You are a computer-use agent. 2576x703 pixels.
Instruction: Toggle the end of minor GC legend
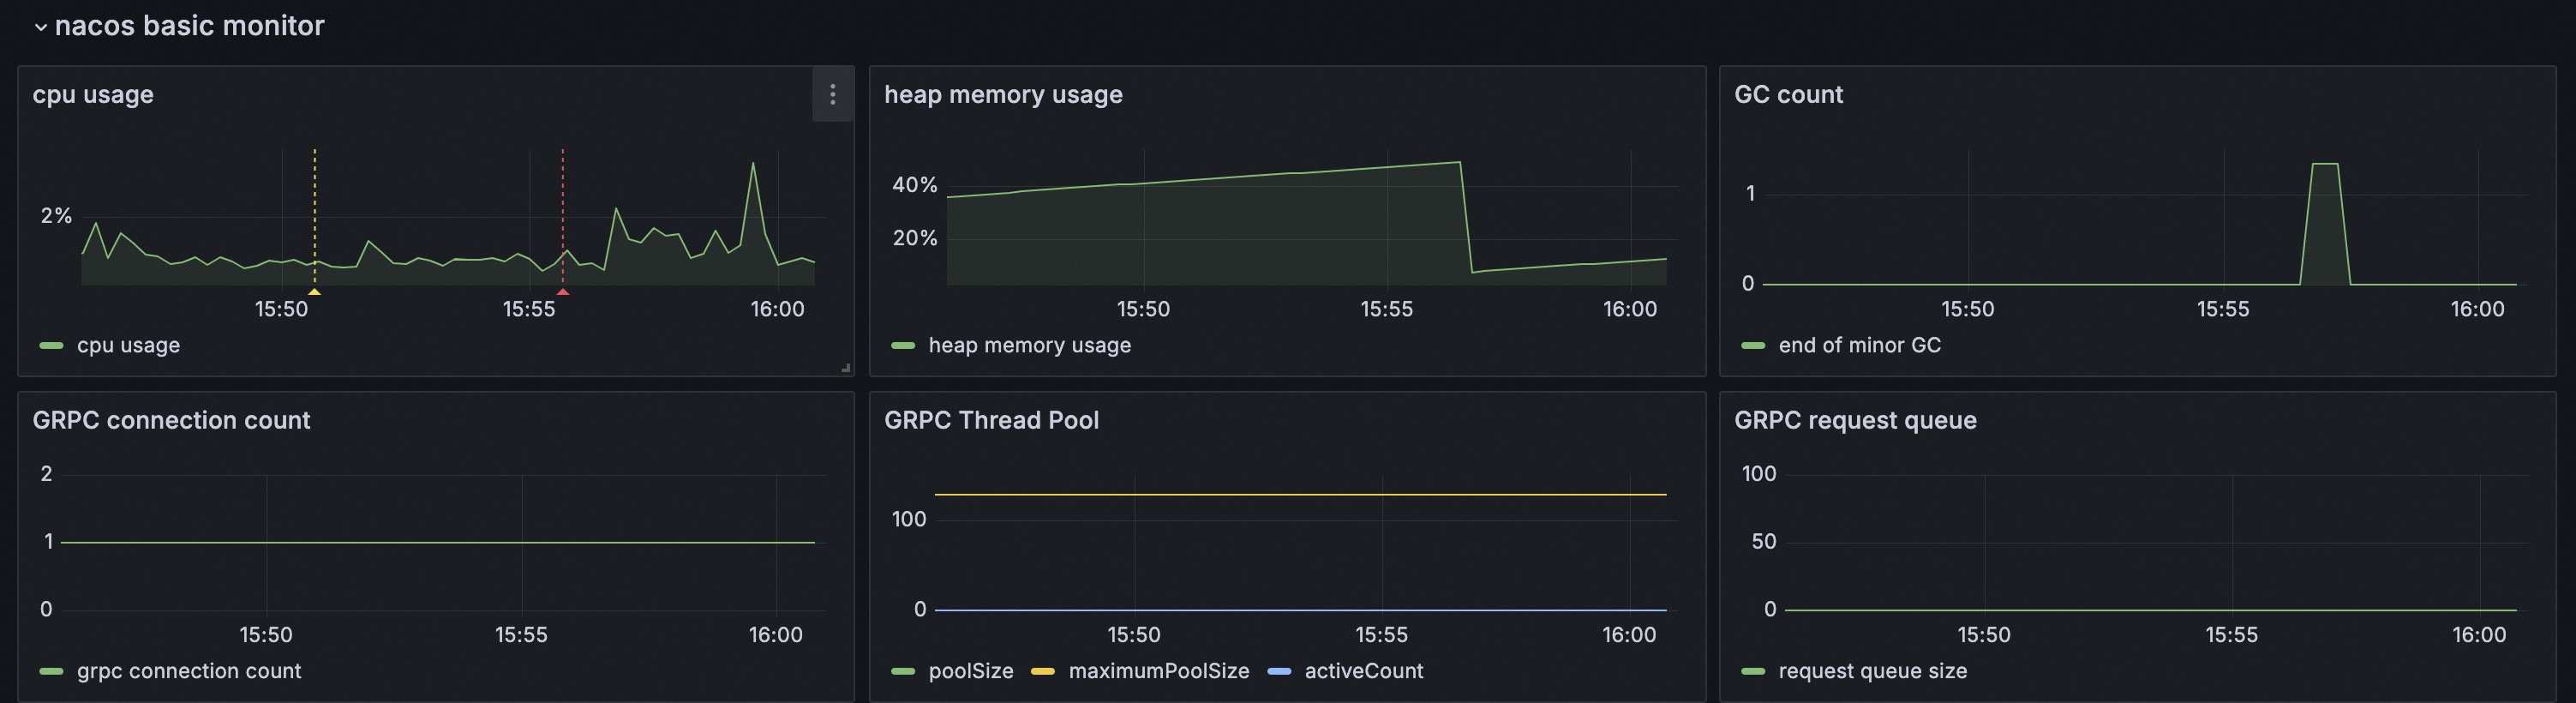[x=1859, y=345]
